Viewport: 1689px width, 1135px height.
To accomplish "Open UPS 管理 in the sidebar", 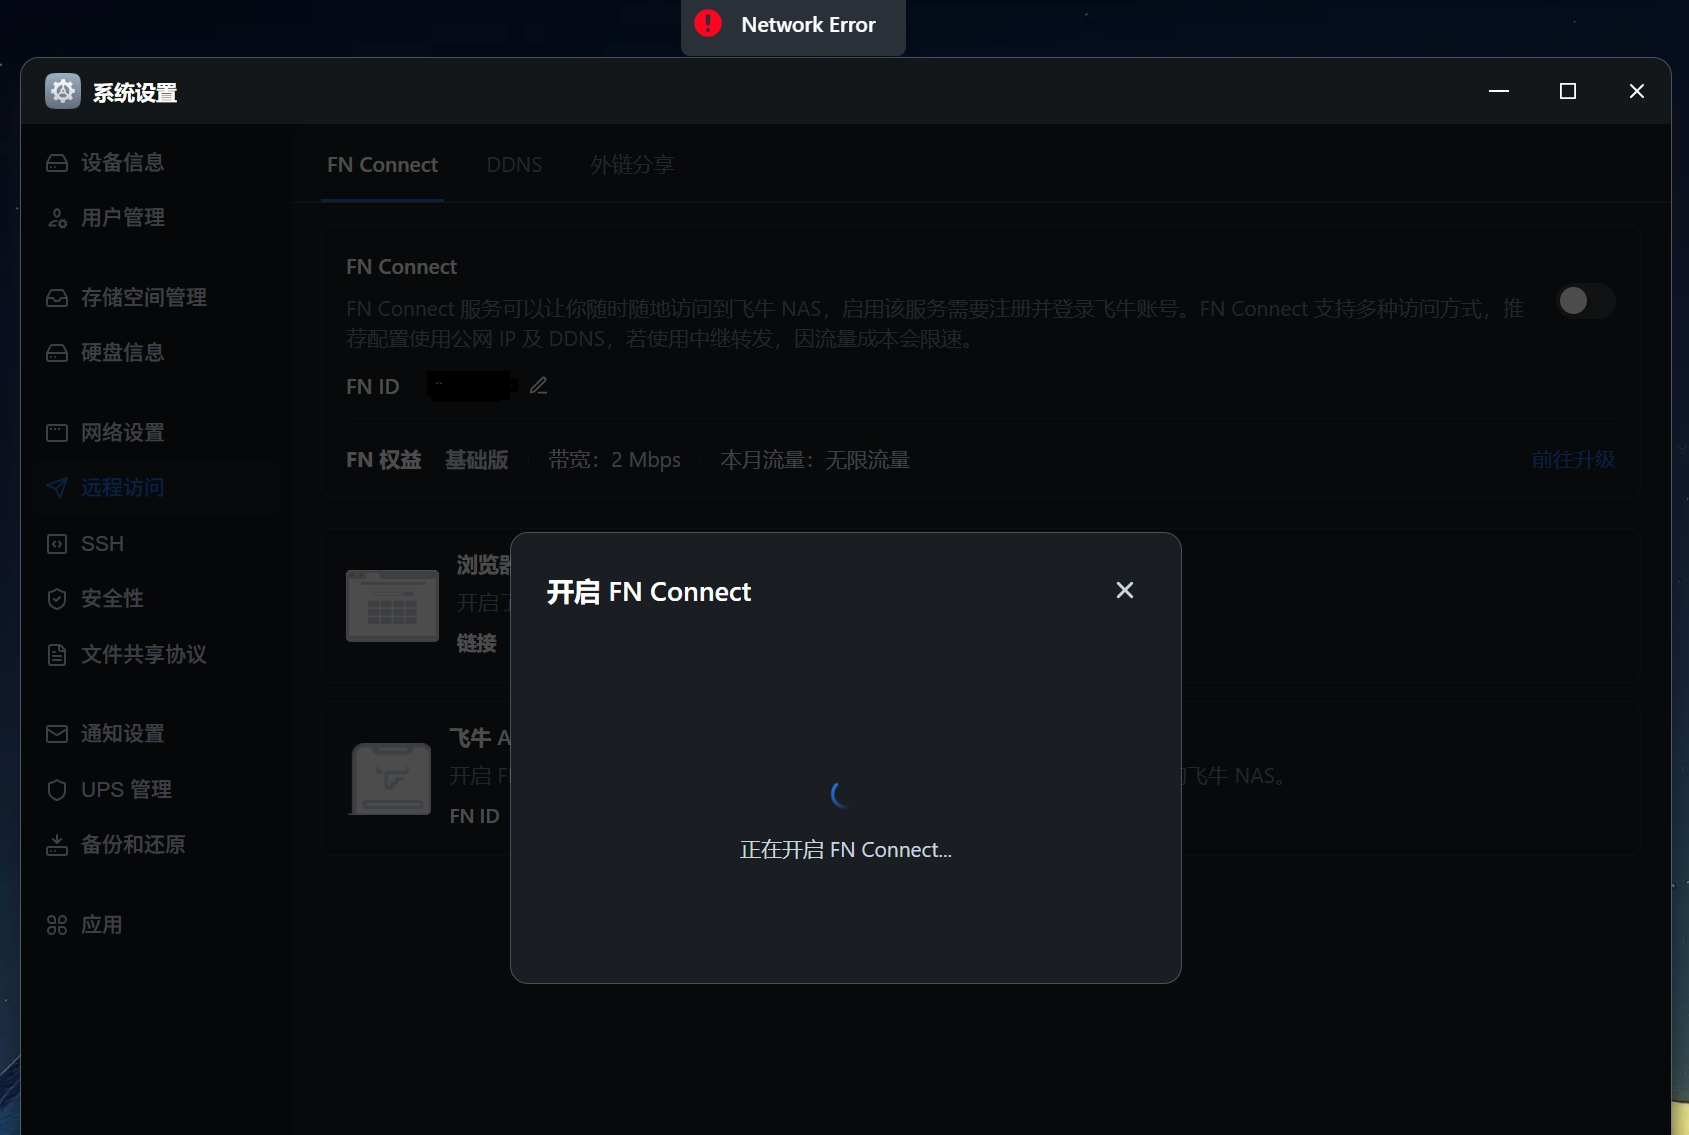I will (156, 790).
